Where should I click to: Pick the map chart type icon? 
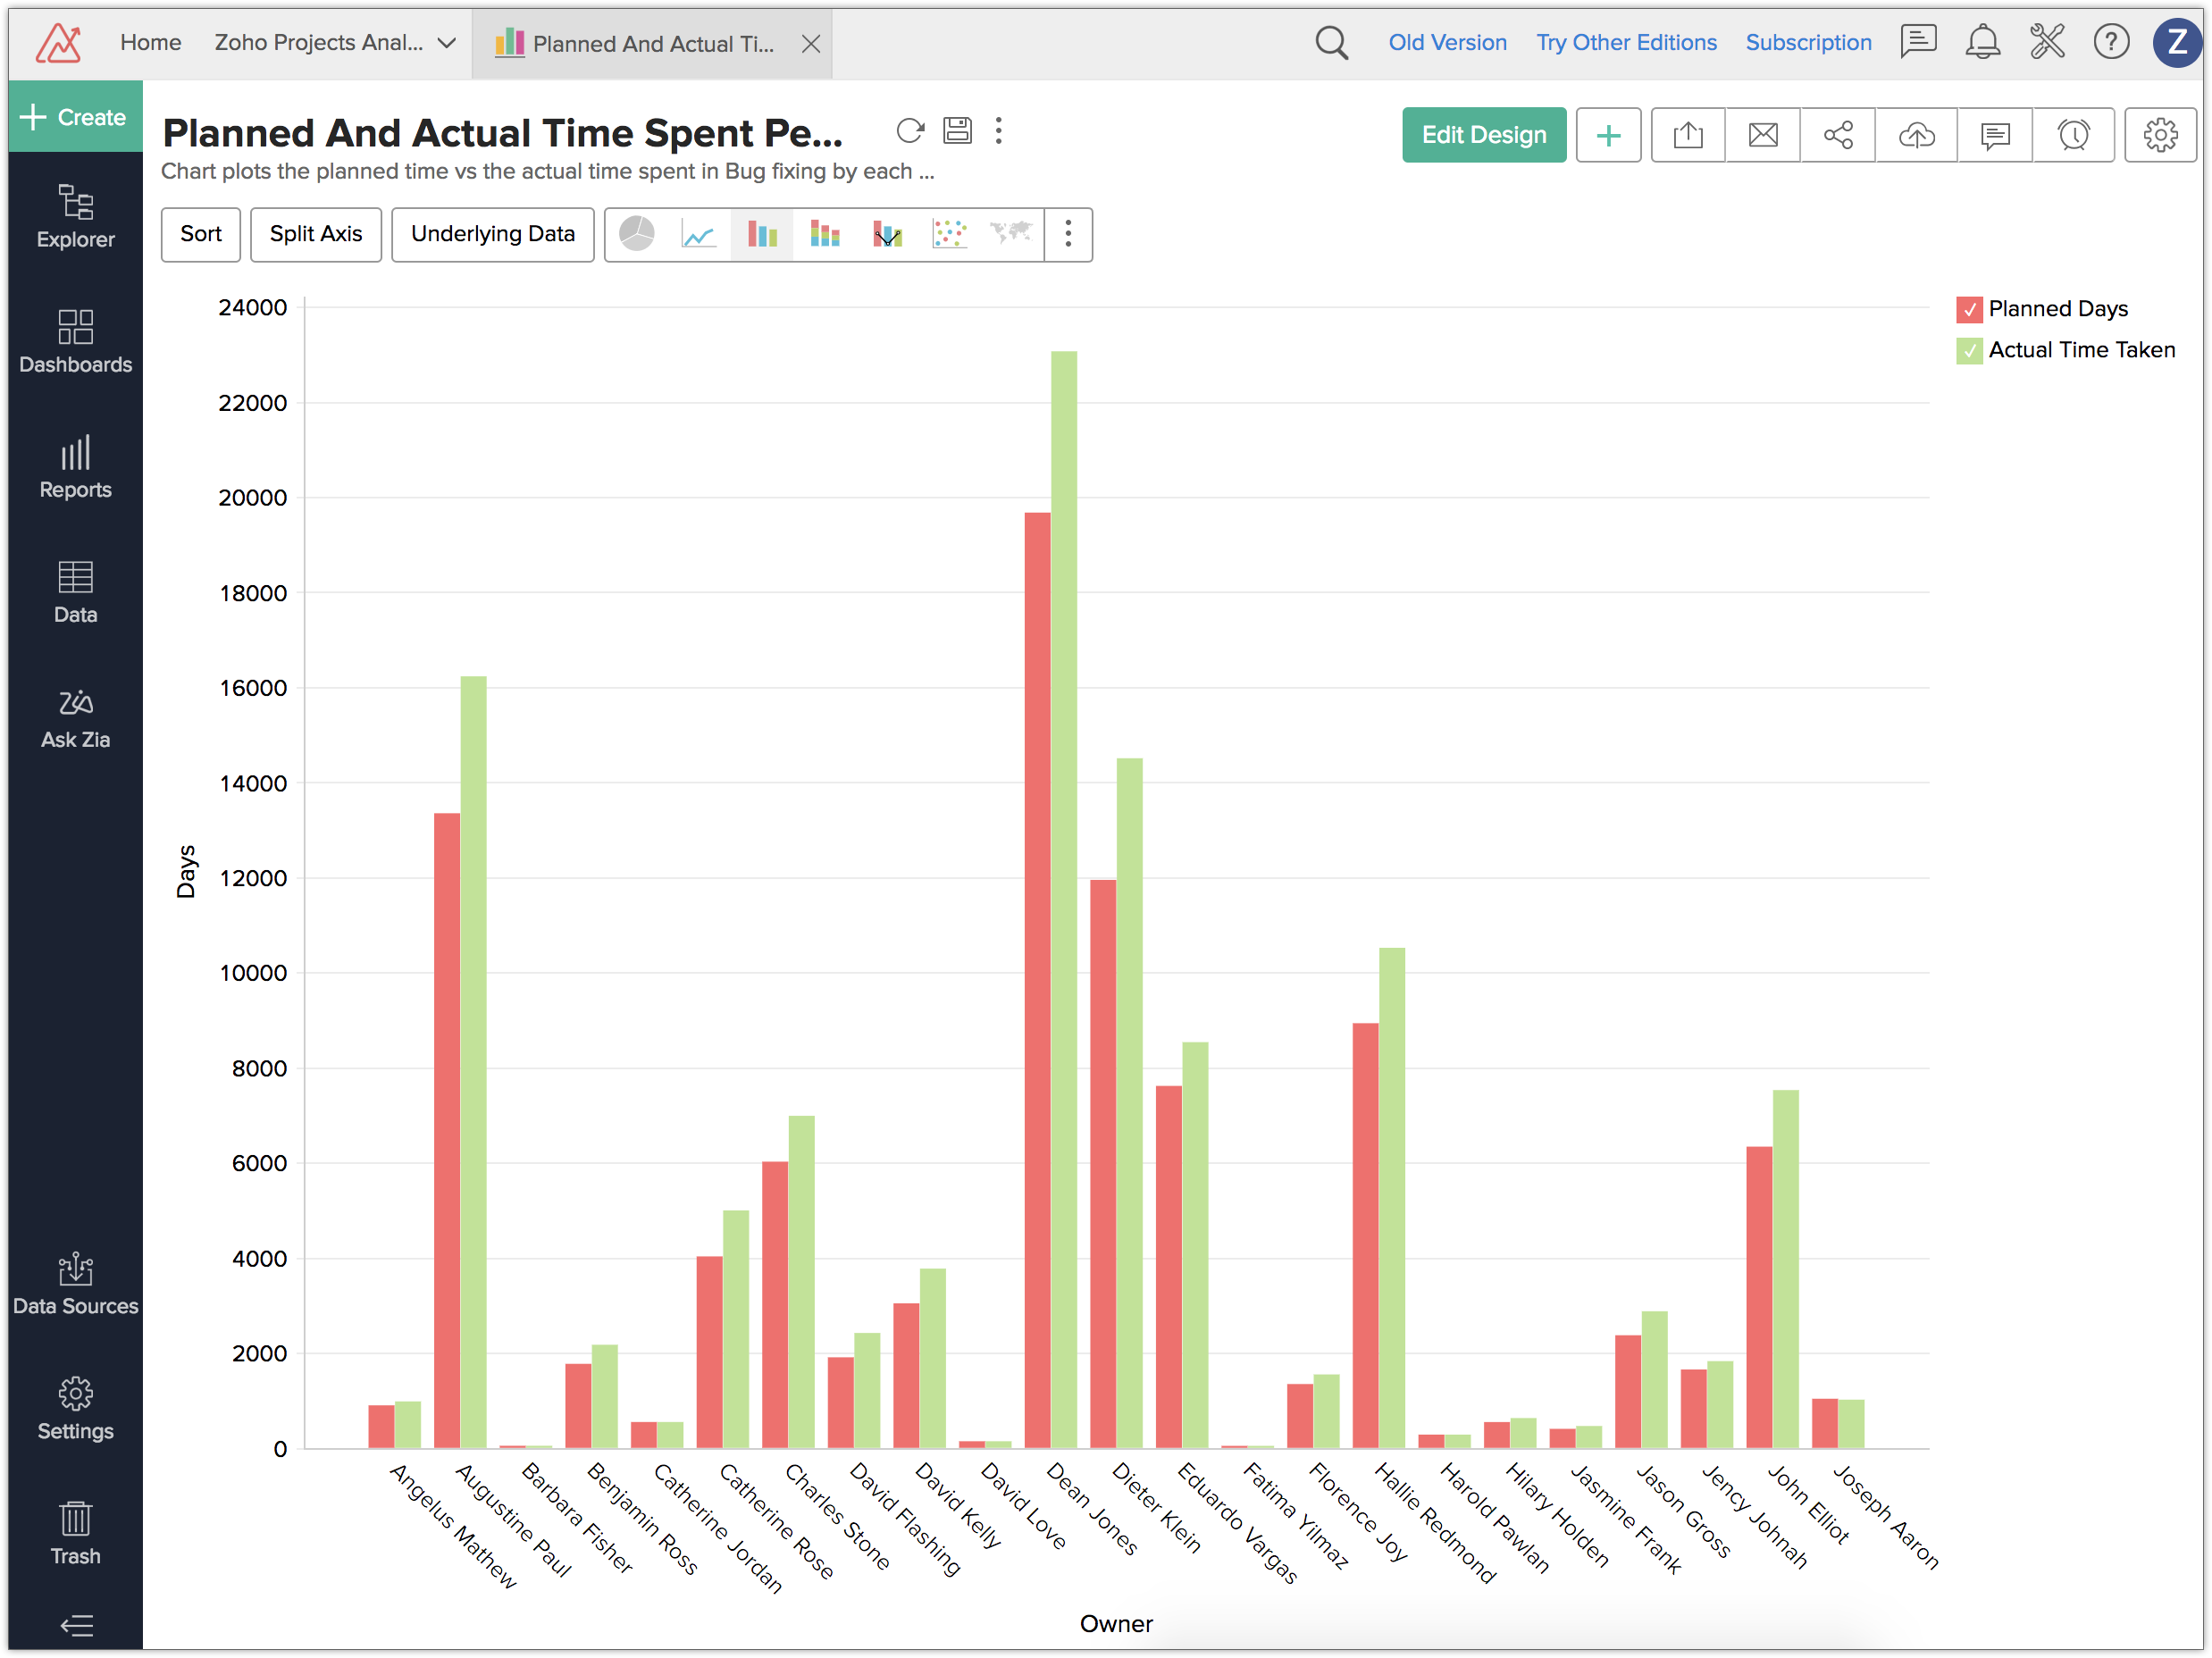pos(1011,234)
